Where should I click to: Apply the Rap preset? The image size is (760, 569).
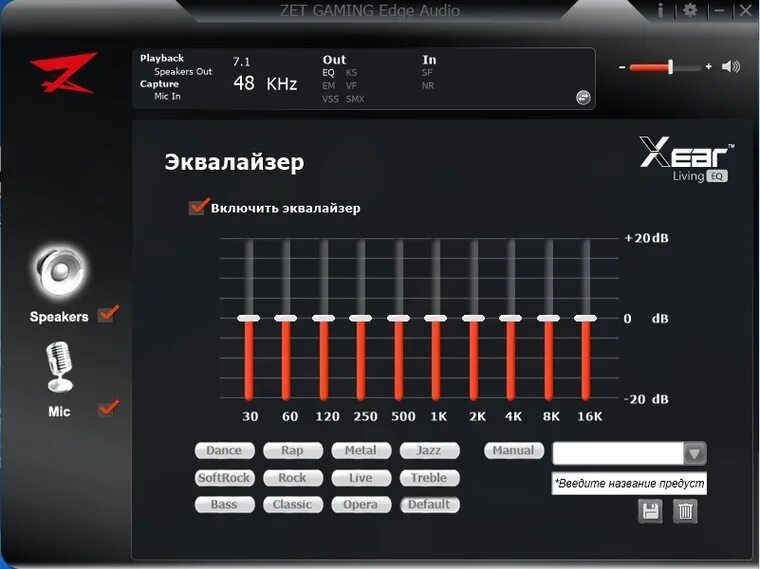pos(293,450)
